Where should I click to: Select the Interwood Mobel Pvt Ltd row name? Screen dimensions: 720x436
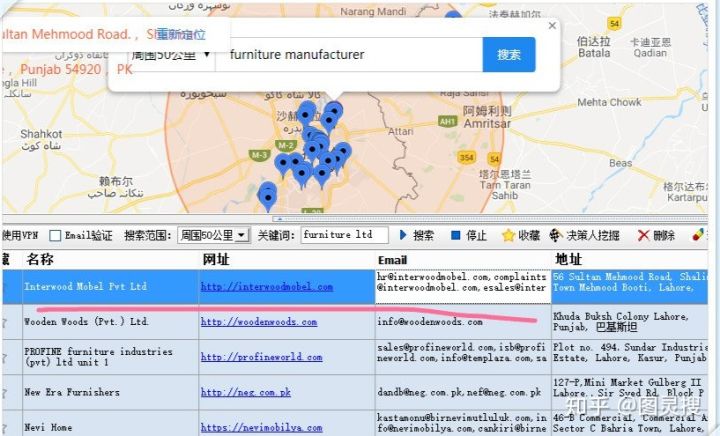coord(86,287)
